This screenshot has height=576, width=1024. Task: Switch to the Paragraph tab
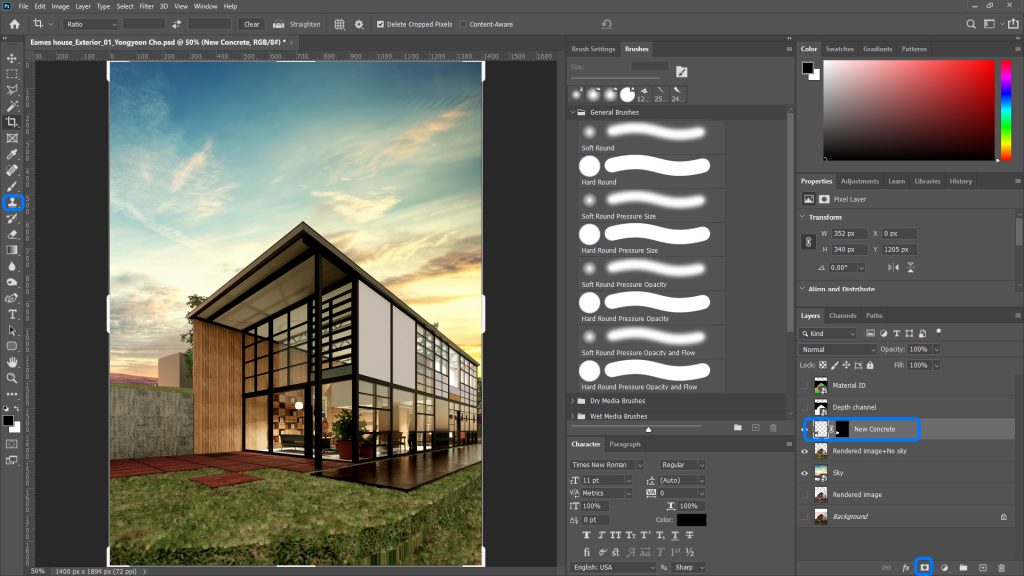point(627,444)
